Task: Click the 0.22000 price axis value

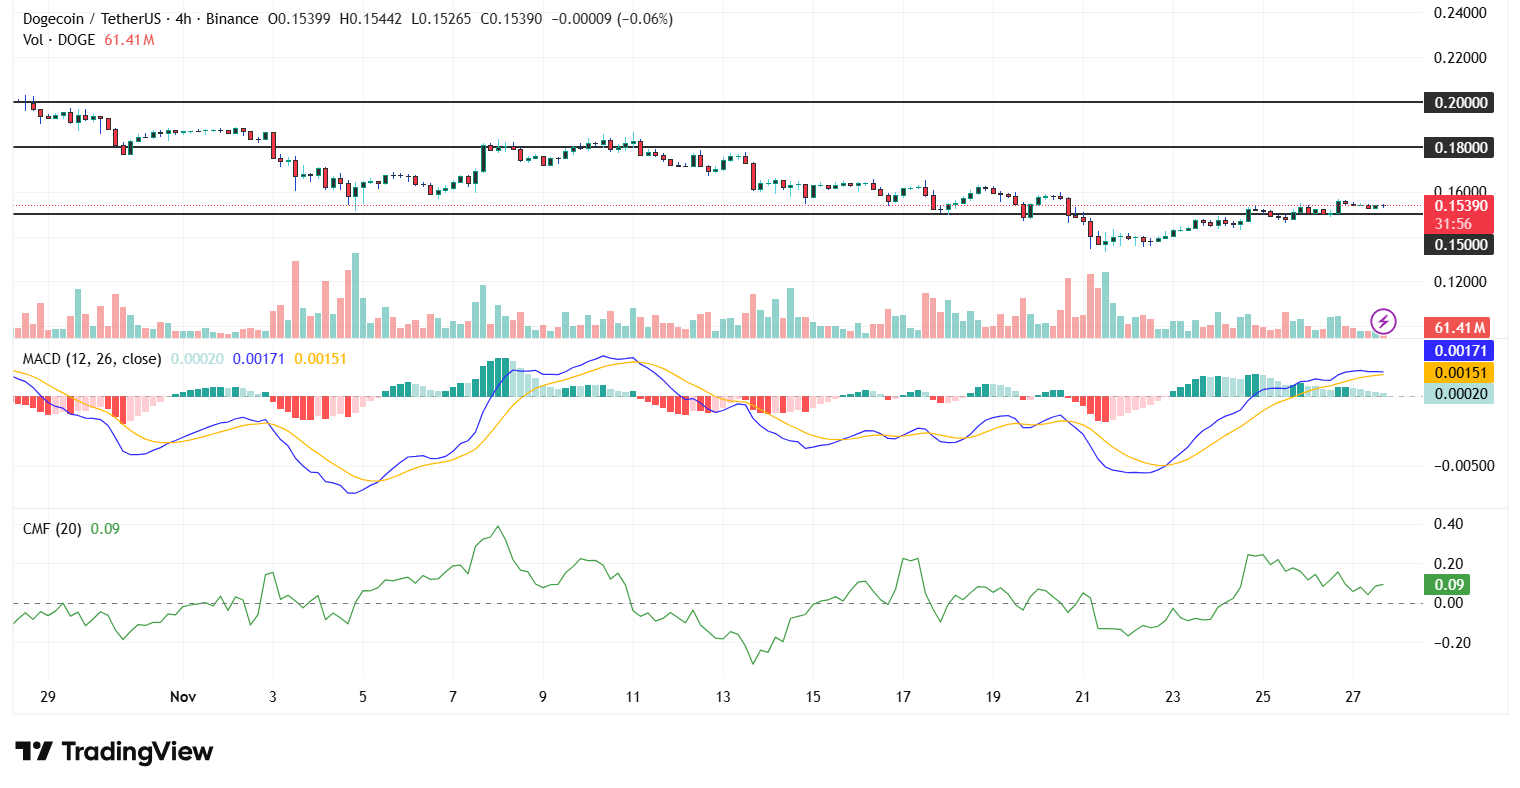Action: [x=1460, y=58]
